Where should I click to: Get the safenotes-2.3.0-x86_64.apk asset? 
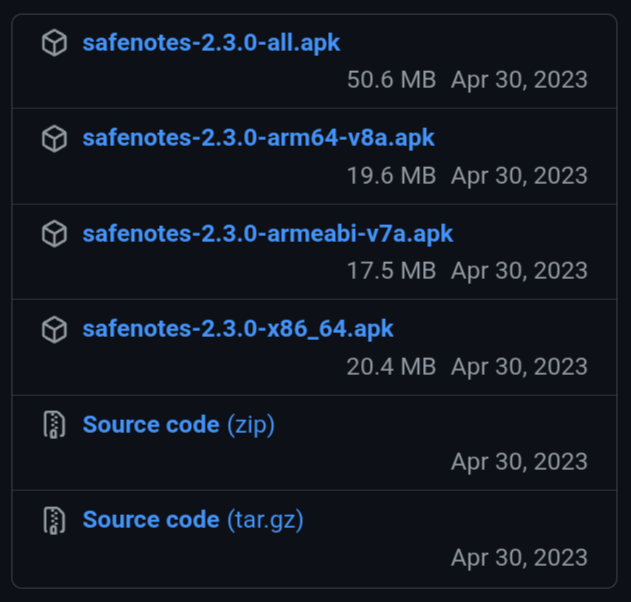pyautogui.click(x=238, y=329)
